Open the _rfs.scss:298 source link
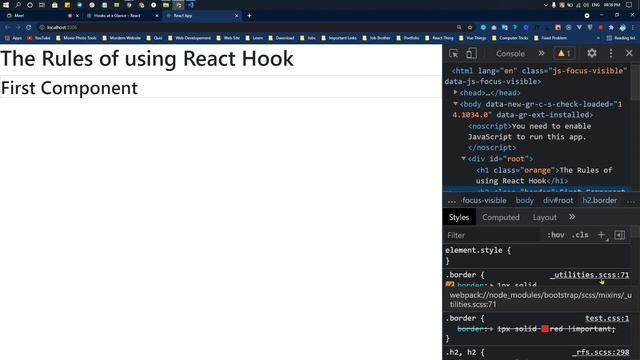Viewport: 640px width, 360px height. [600, 352]
